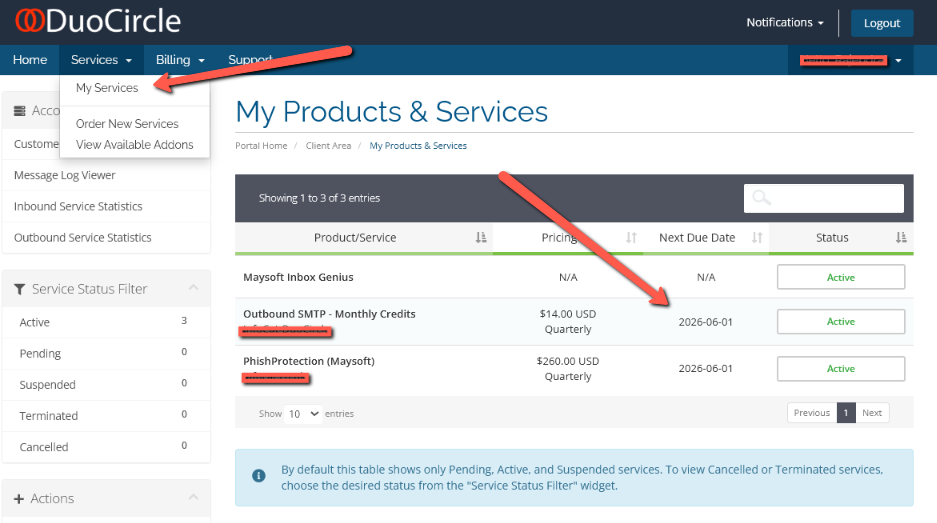Filter services by Suspended status
The image size is (937, 523).
(x=106, y=384)
